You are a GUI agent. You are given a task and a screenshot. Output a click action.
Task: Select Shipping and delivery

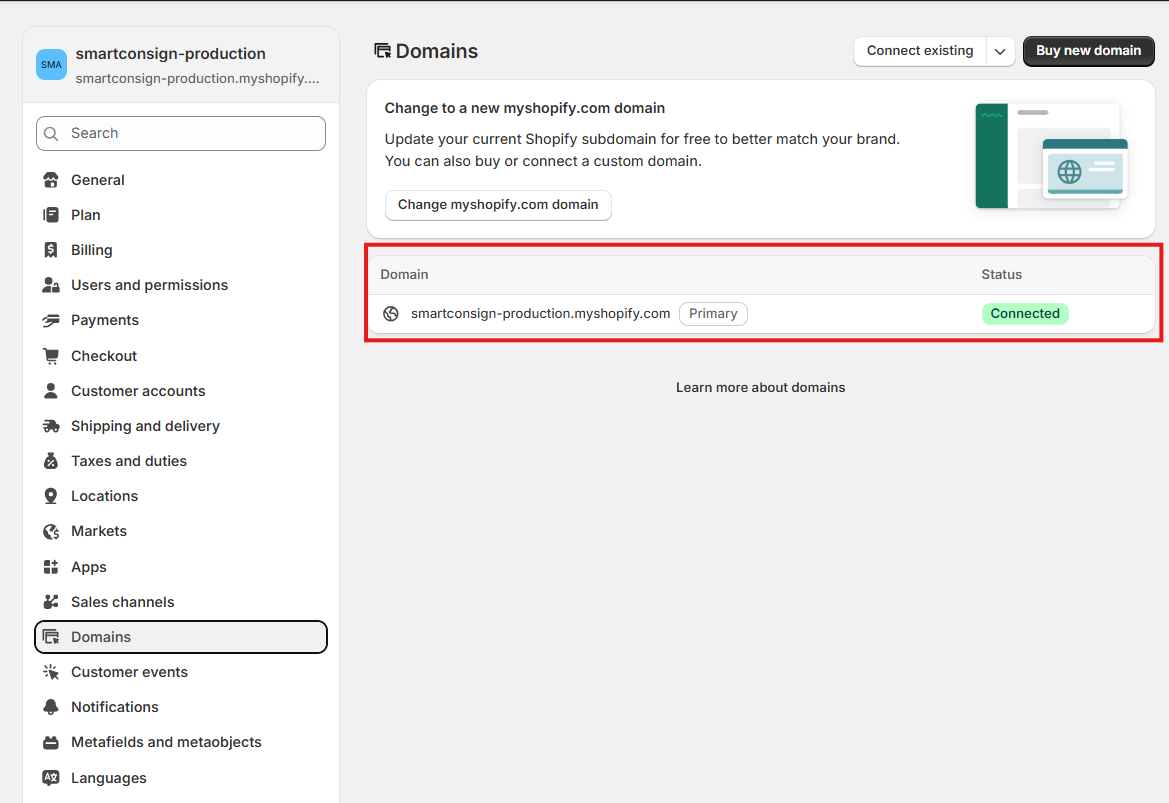point(180,426)
